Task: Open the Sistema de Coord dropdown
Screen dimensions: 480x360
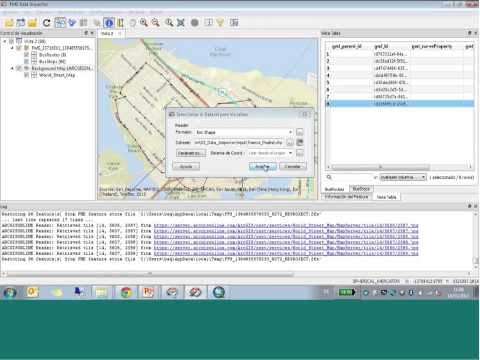Action: pyautogui.click(x=270, y=153)
